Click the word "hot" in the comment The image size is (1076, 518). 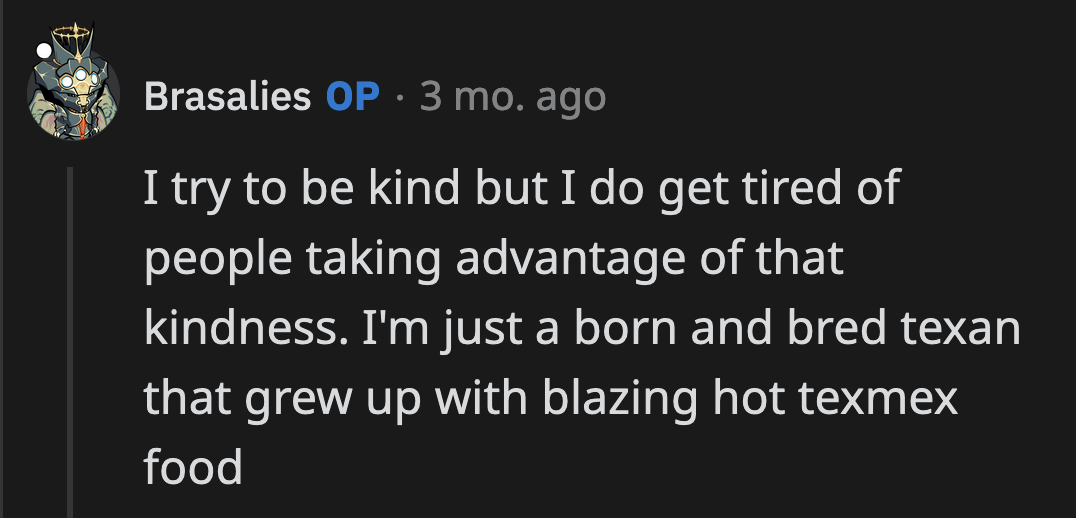[740, 400]
